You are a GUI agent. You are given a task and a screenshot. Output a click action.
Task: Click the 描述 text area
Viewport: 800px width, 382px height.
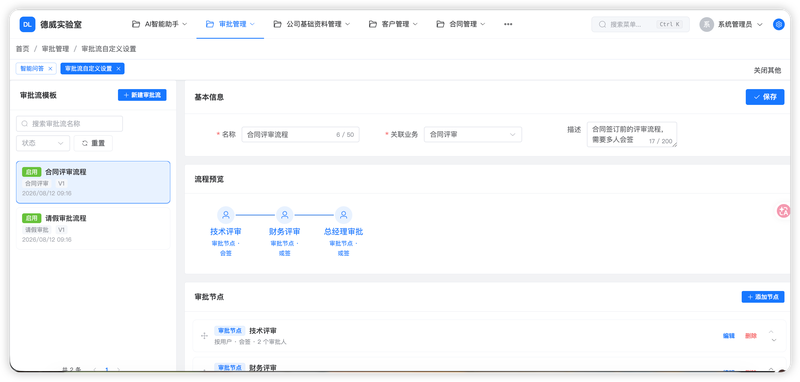pyautogui.click(x=632, y=135)
